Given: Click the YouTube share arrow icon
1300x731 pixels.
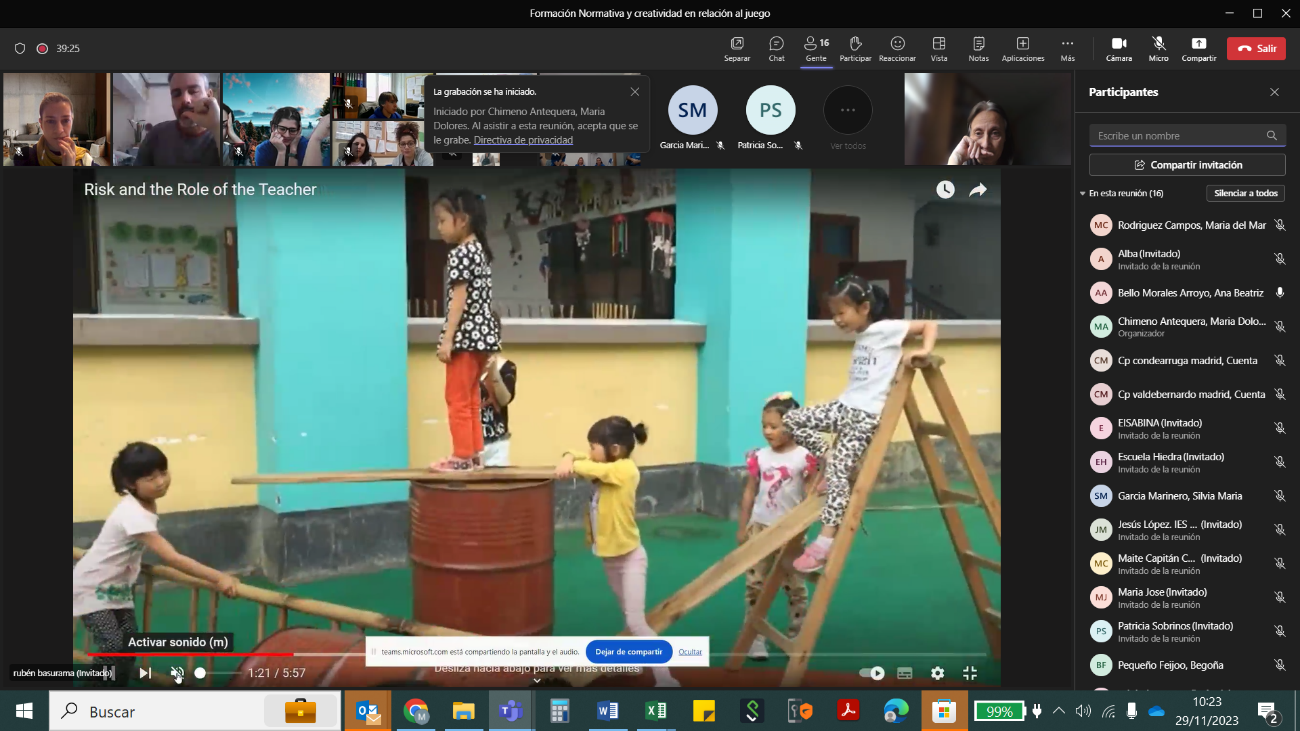Looking at the screenshot, I should click(978, 190).
